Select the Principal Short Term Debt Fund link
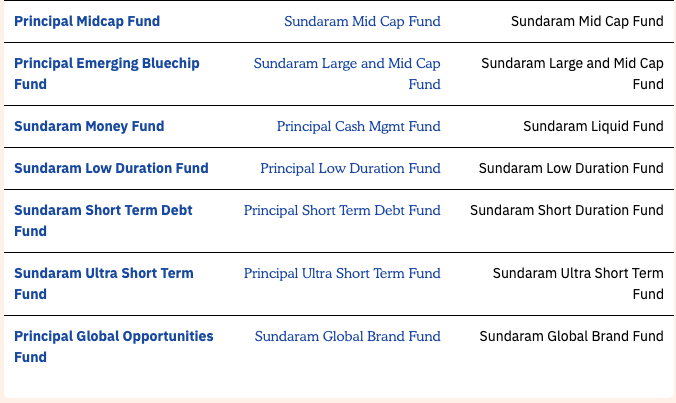Viewport: 676px width, 403px height. pos(342,210)
